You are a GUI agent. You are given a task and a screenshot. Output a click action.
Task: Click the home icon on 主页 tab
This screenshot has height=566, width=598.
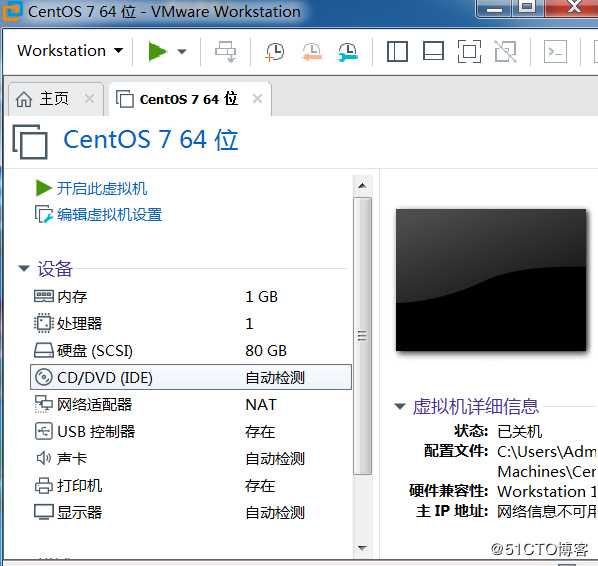(x=24, y=100)
